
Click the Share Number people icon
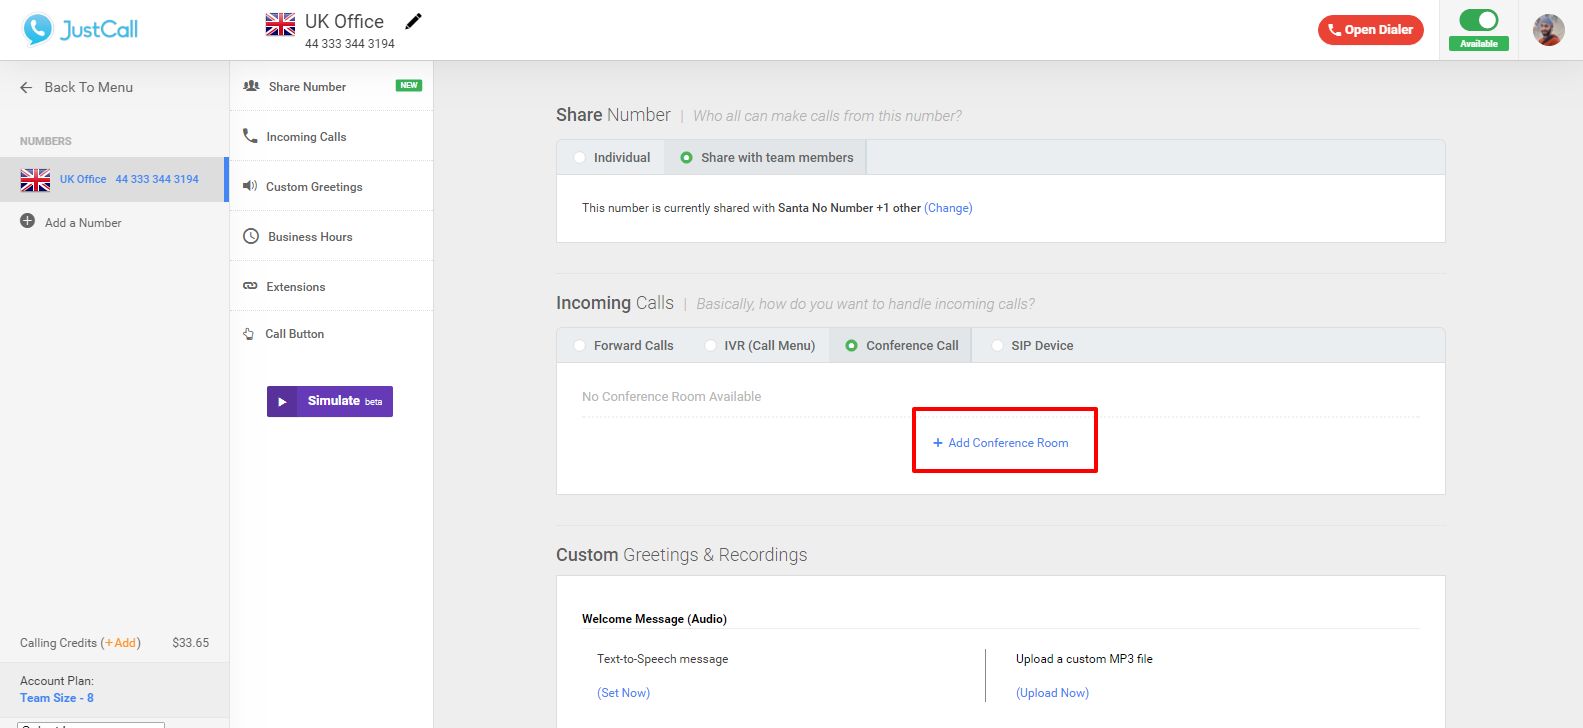(251, 86)
